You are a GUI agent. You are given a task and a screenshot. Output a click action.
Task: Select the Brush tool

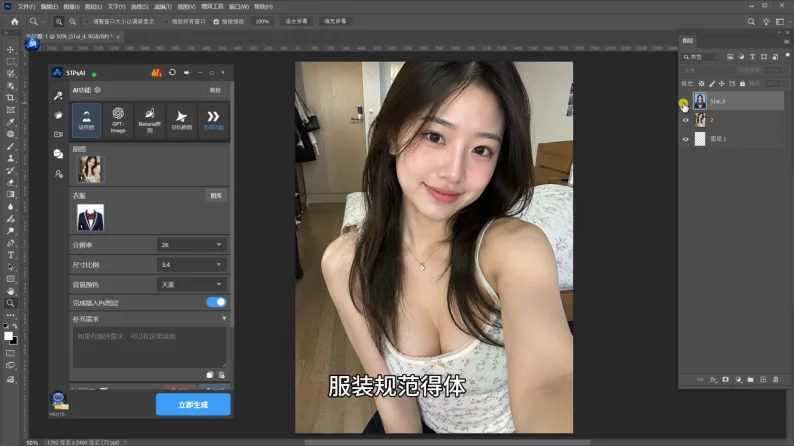tap(11, 146)
